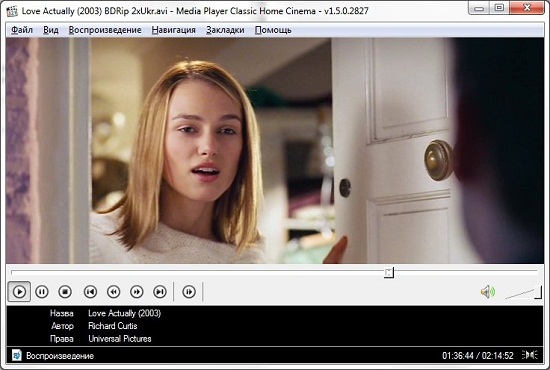
Task: Skip to the previous file button
Action: pyautogui.click(x=90, y=291)
